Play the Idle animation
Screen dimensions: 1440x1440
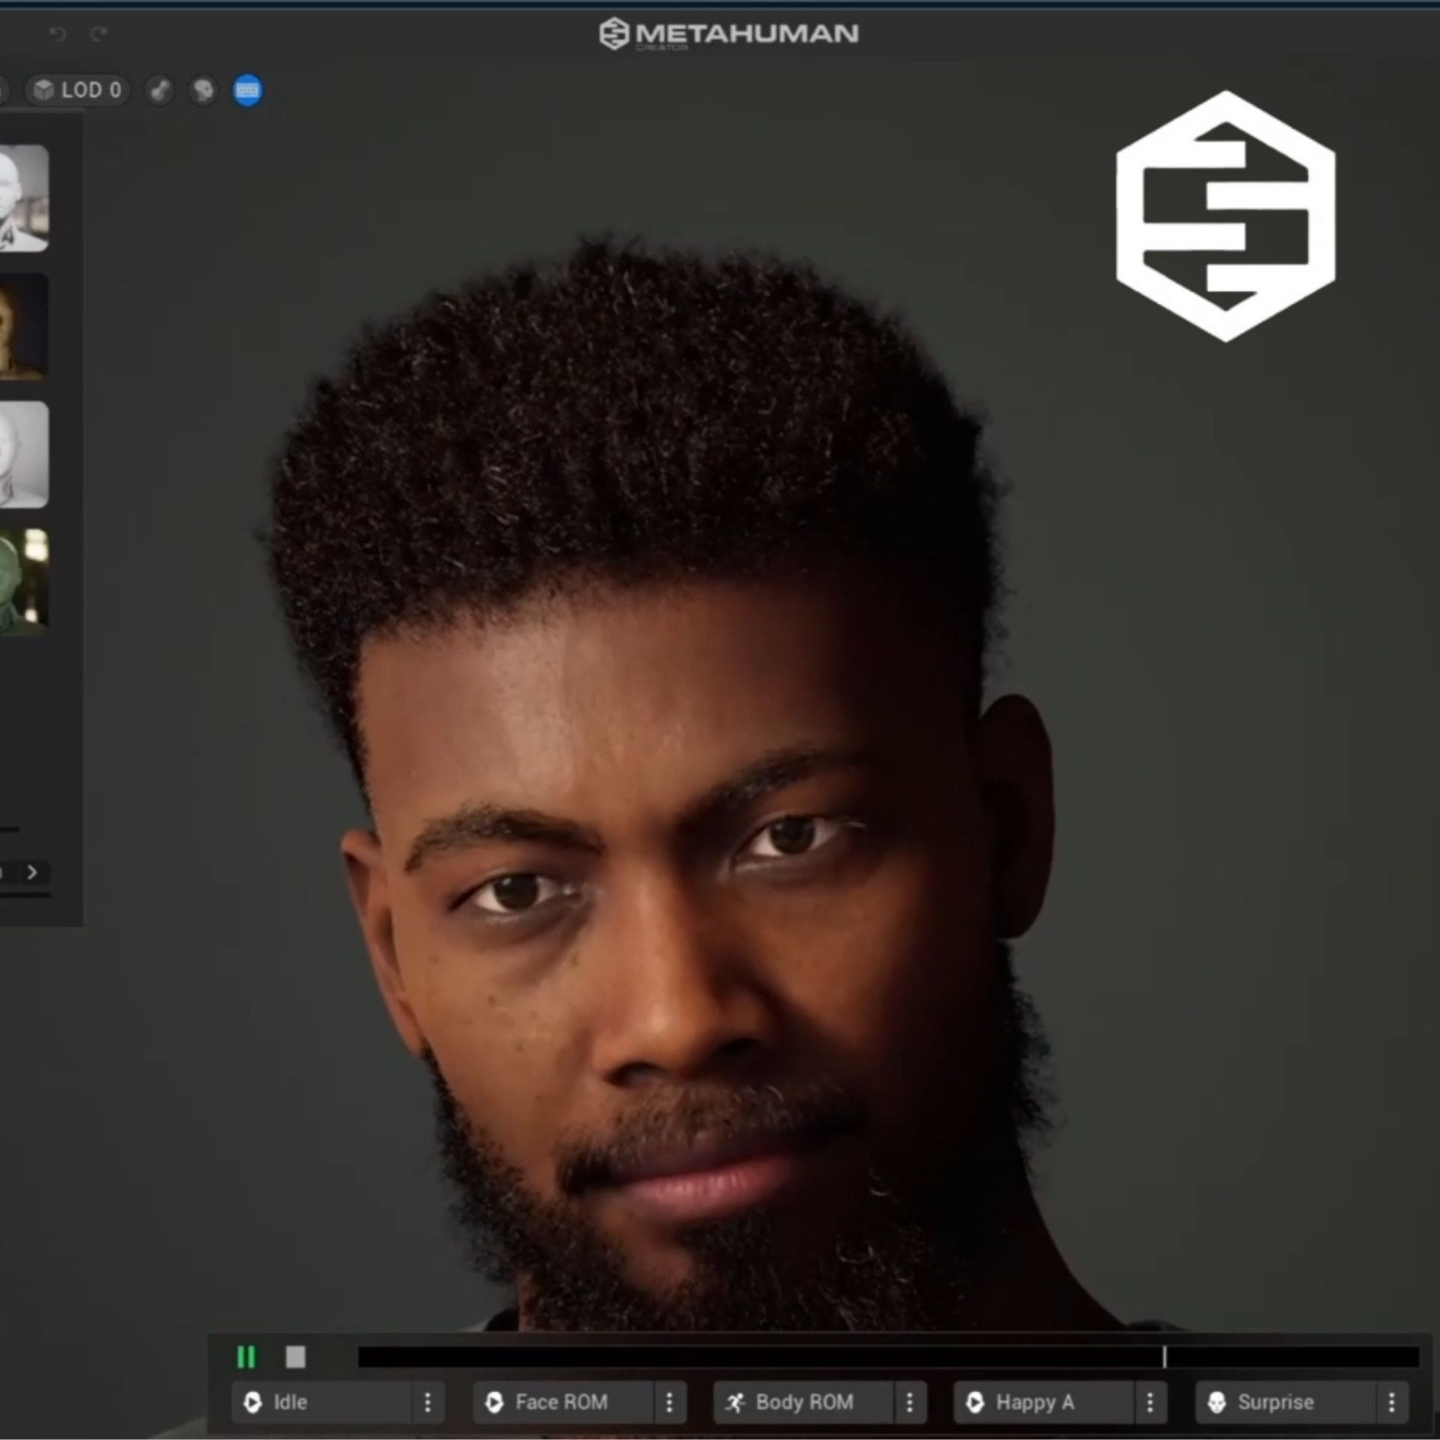coord(322,1402)
